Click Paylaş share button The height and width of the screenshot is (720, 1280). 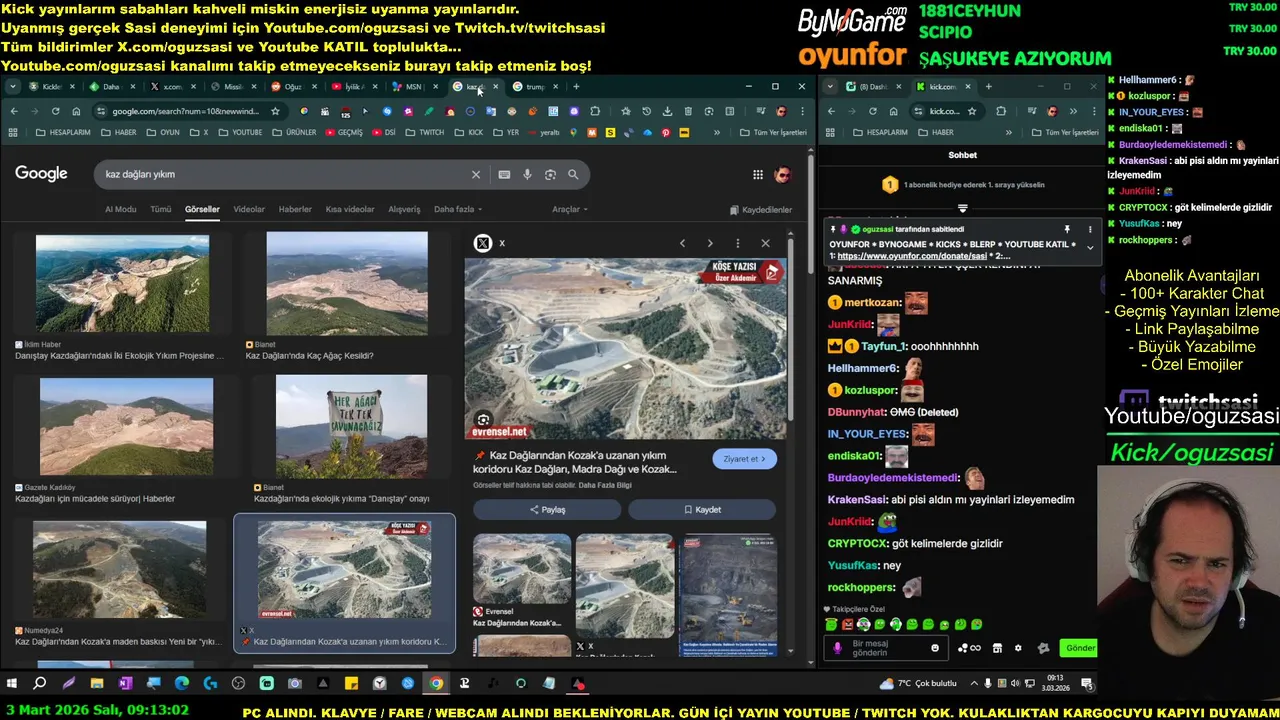point(547,509)
